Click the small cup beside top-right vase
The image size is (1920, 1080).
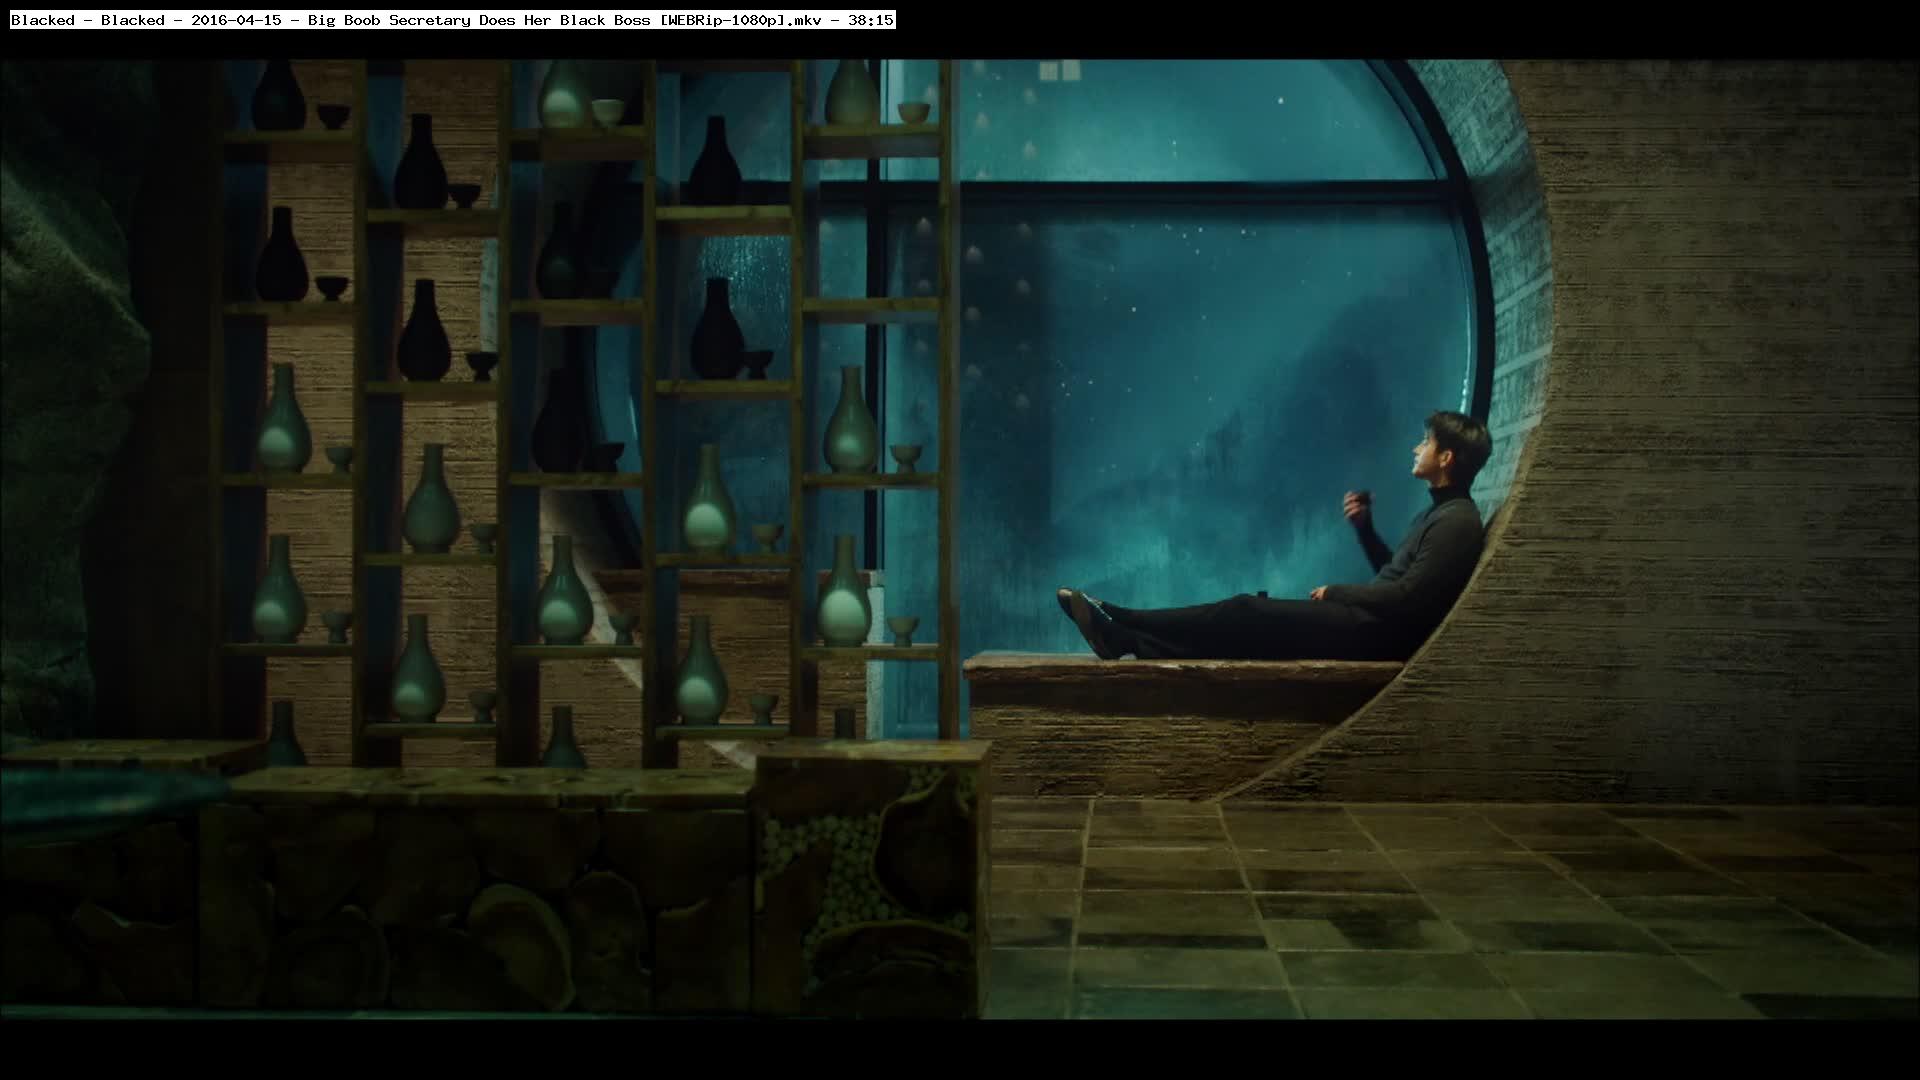pos(912,112)
